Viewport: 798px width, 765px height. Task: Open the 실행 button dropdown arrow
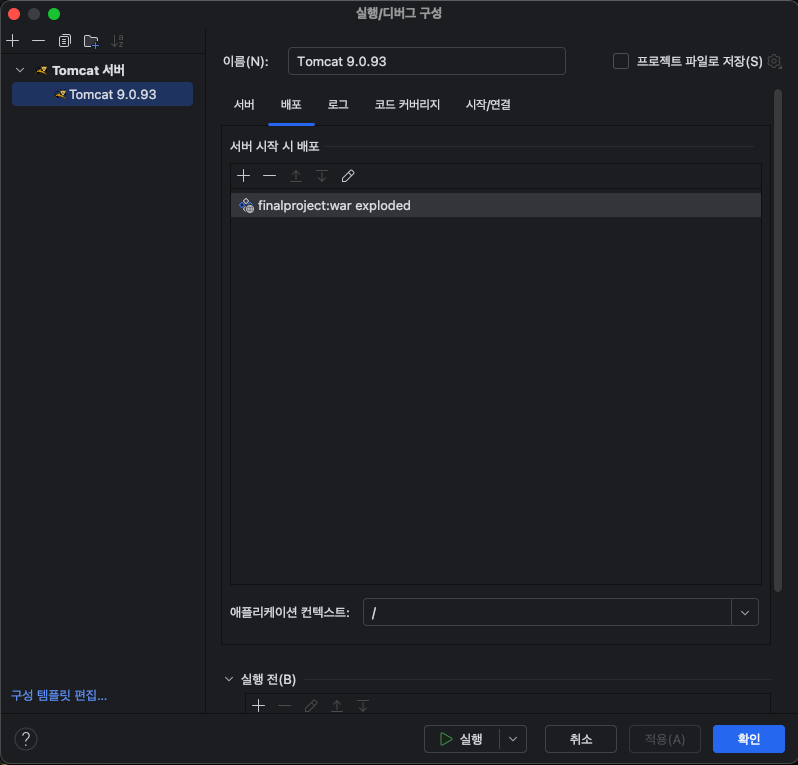[x=513, y=739]
